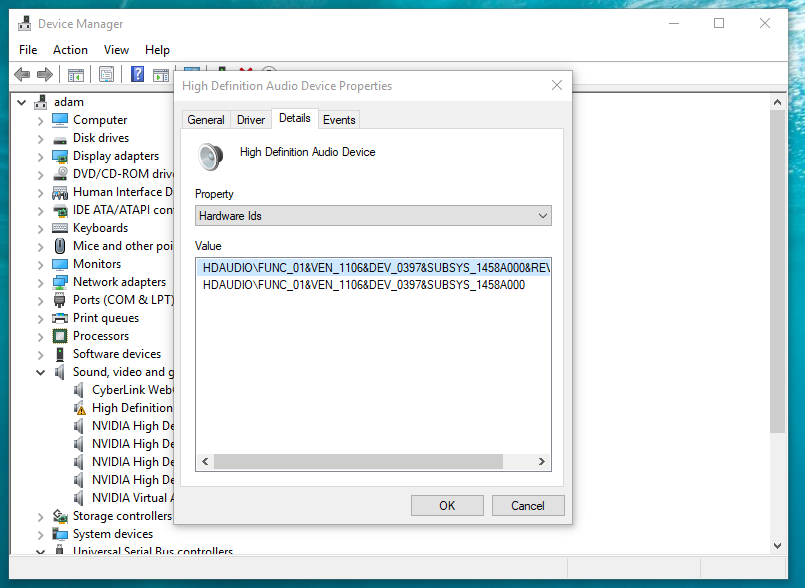Viewport: 805px width, 588px height.
Task: Click the Human Interface Devices icon
Action: tap(60, 193)
